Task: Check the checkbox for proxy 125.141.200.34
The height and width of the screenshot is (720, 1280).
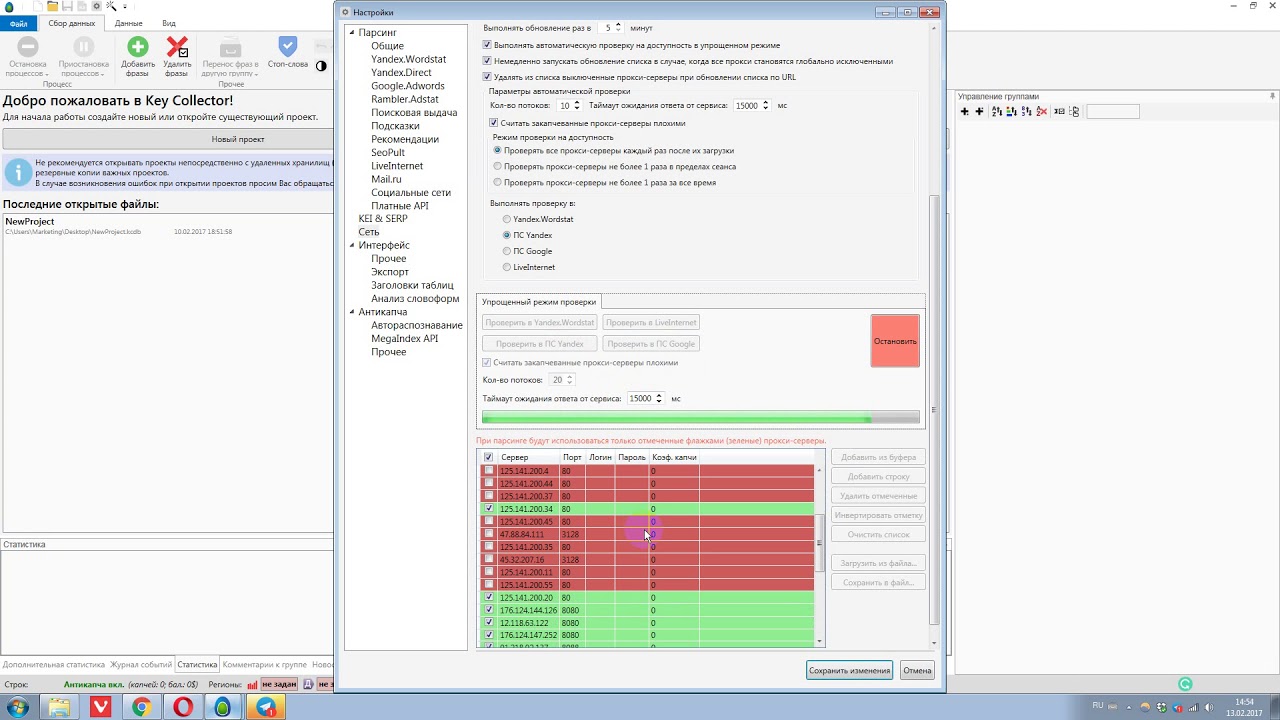Action: [489, 509]
